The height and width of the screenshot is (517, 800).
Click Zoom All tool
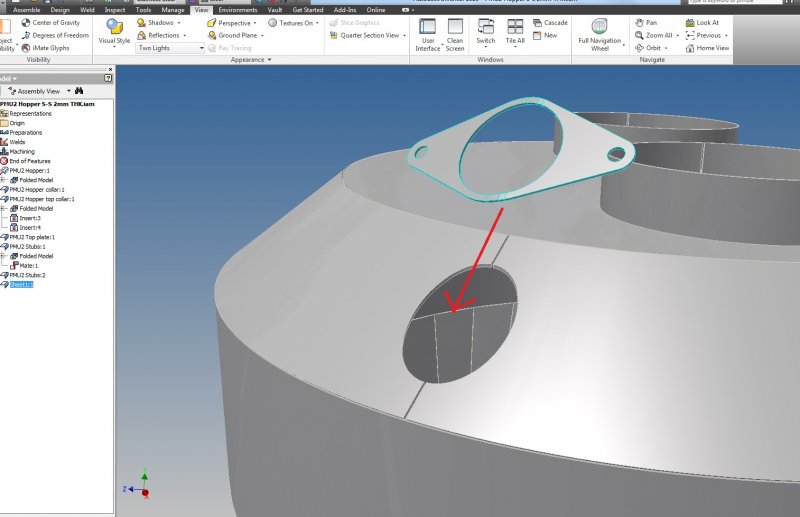click(x=654, y=35)
